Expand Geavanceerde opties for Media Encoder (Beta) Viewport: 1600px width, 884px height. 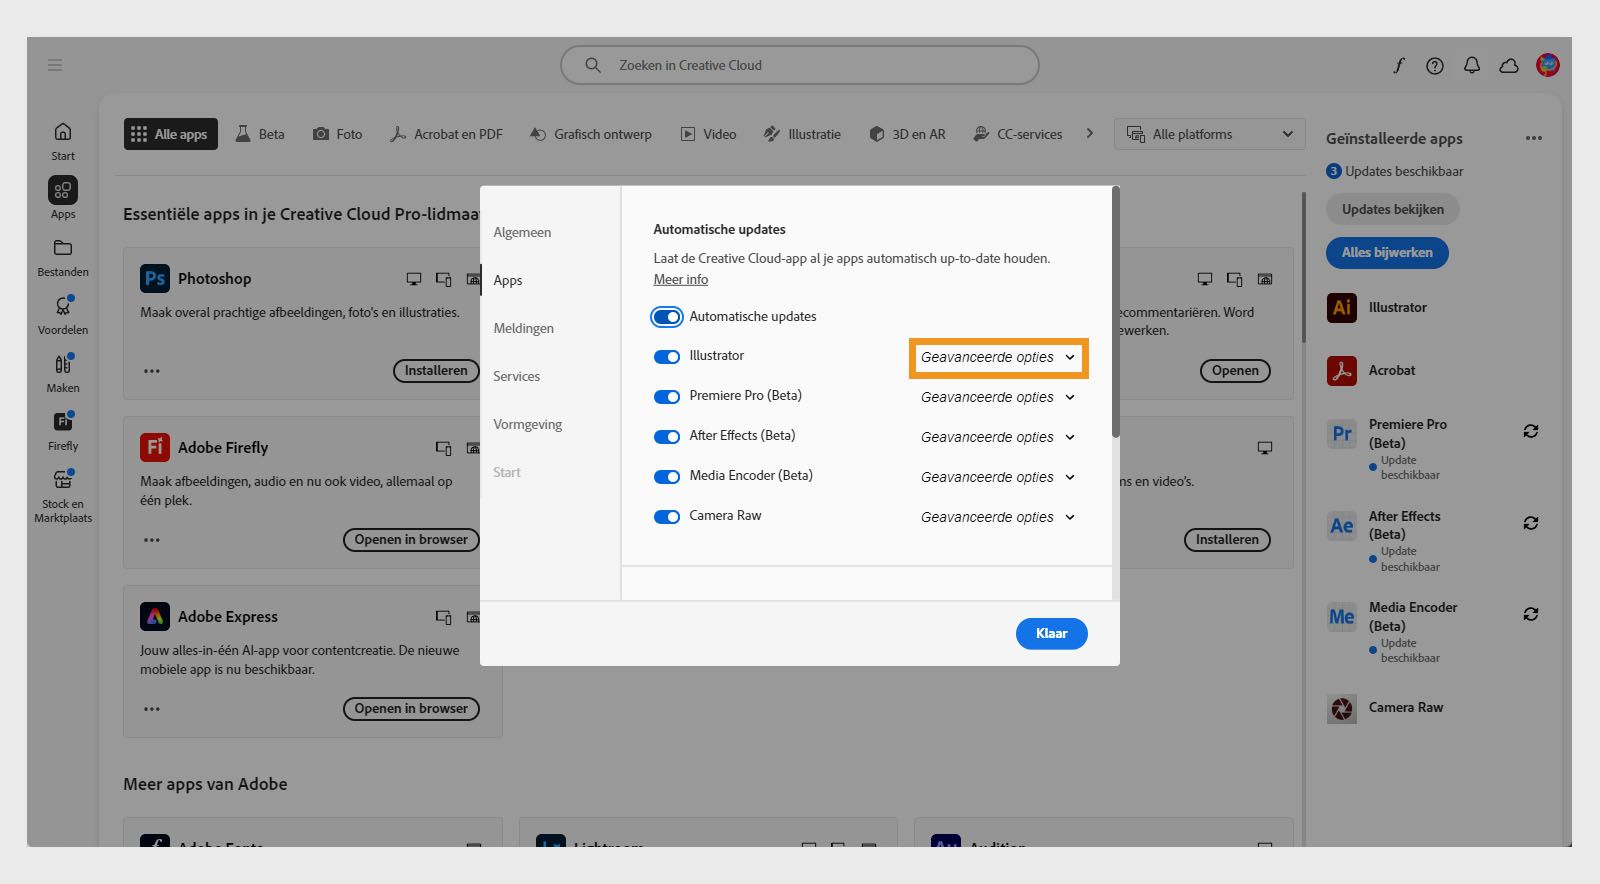[998, 477]
